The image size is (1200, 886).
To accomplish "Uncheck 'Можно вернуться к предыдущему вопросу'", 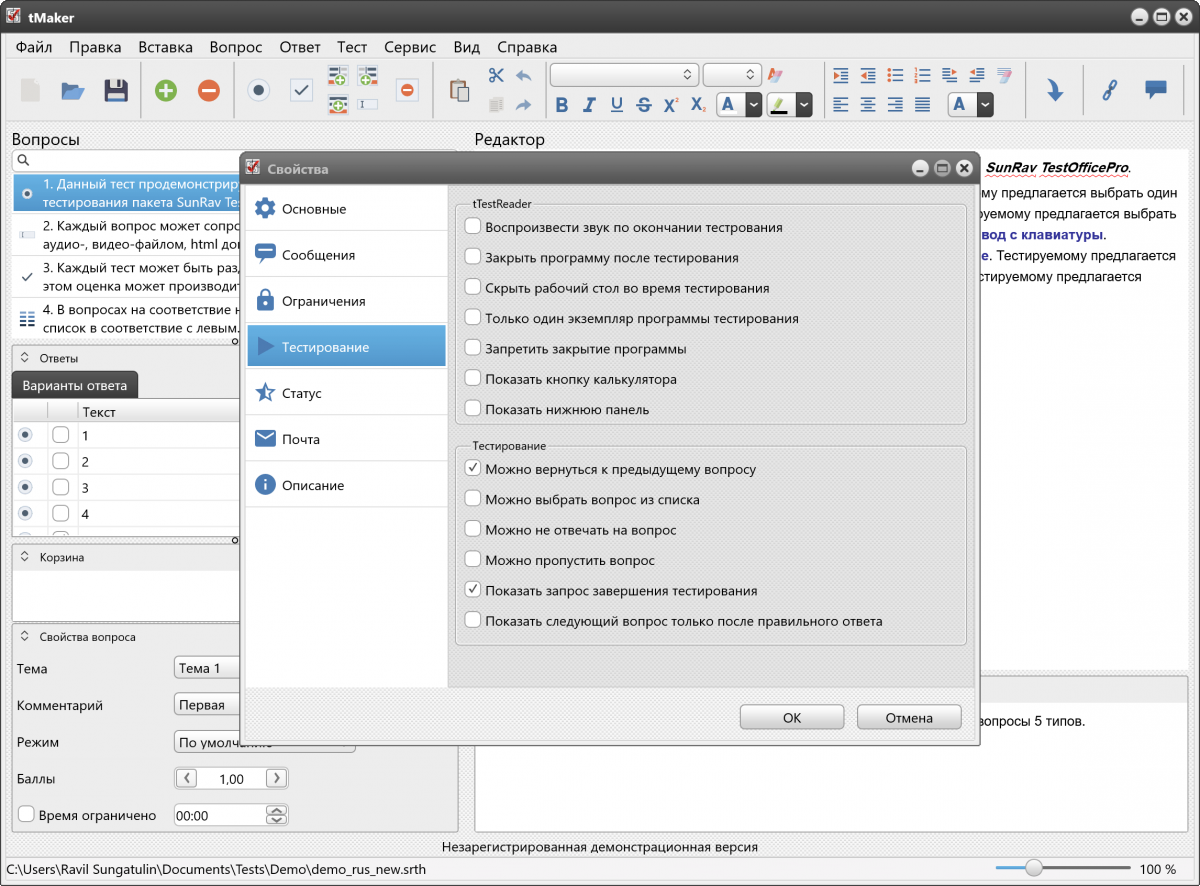I will 473,469.
